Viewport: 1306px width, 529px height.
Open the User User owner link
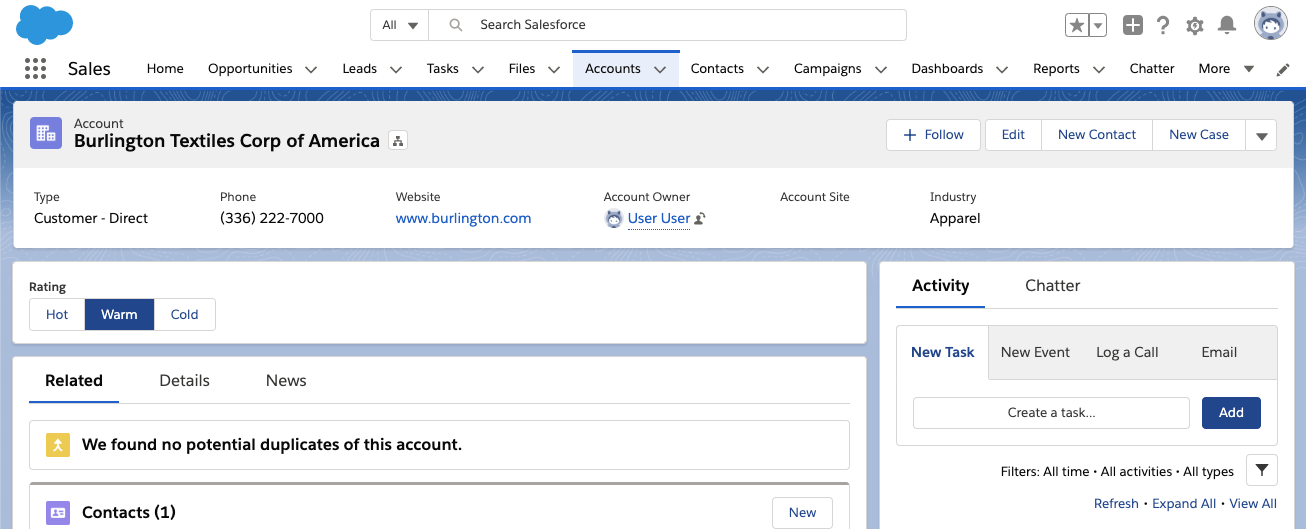(659, 218)
